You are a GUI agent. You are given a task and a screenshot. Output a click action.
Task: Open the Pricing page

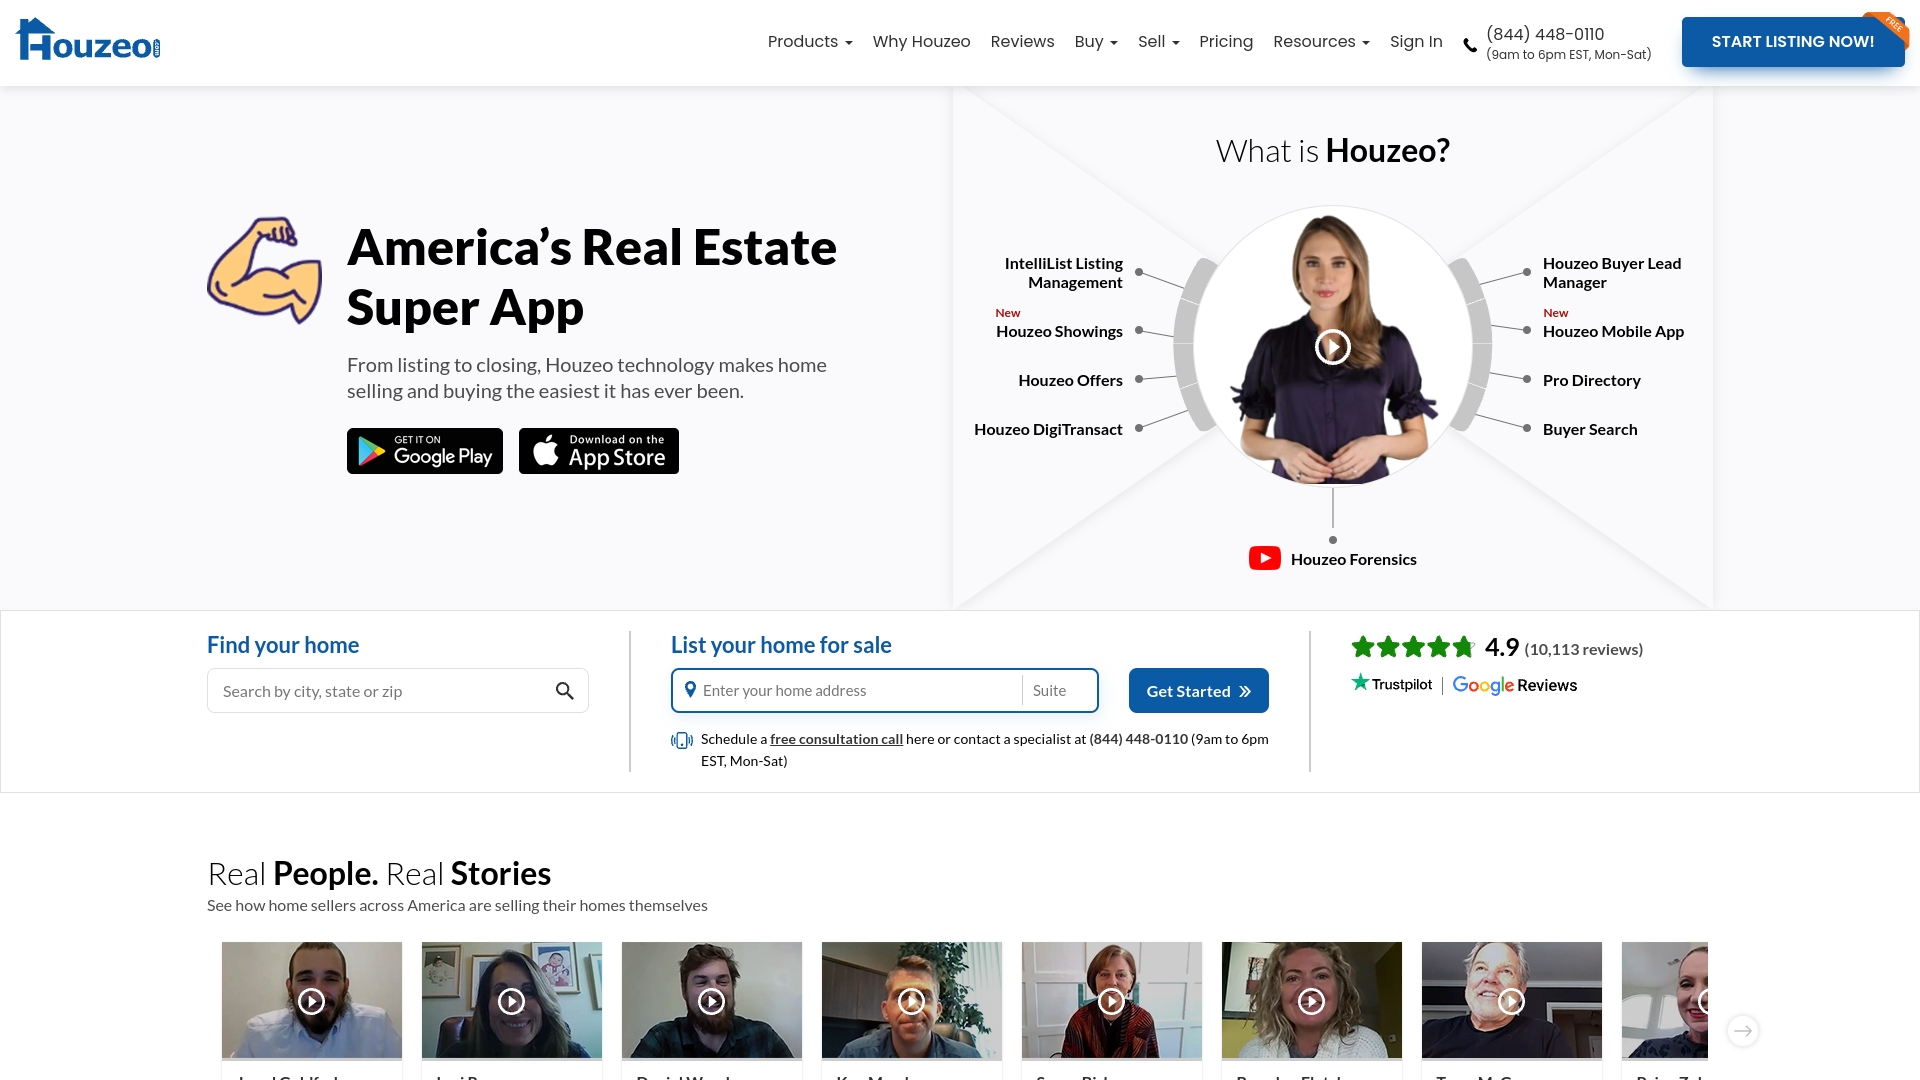pos(1226,42)
